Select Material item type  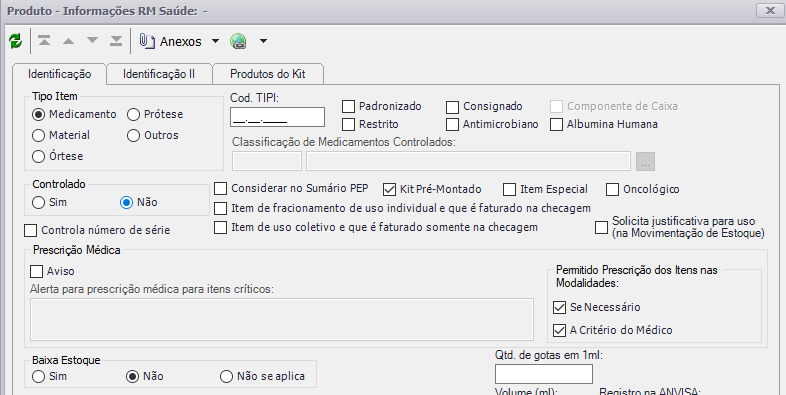(39, 135)
